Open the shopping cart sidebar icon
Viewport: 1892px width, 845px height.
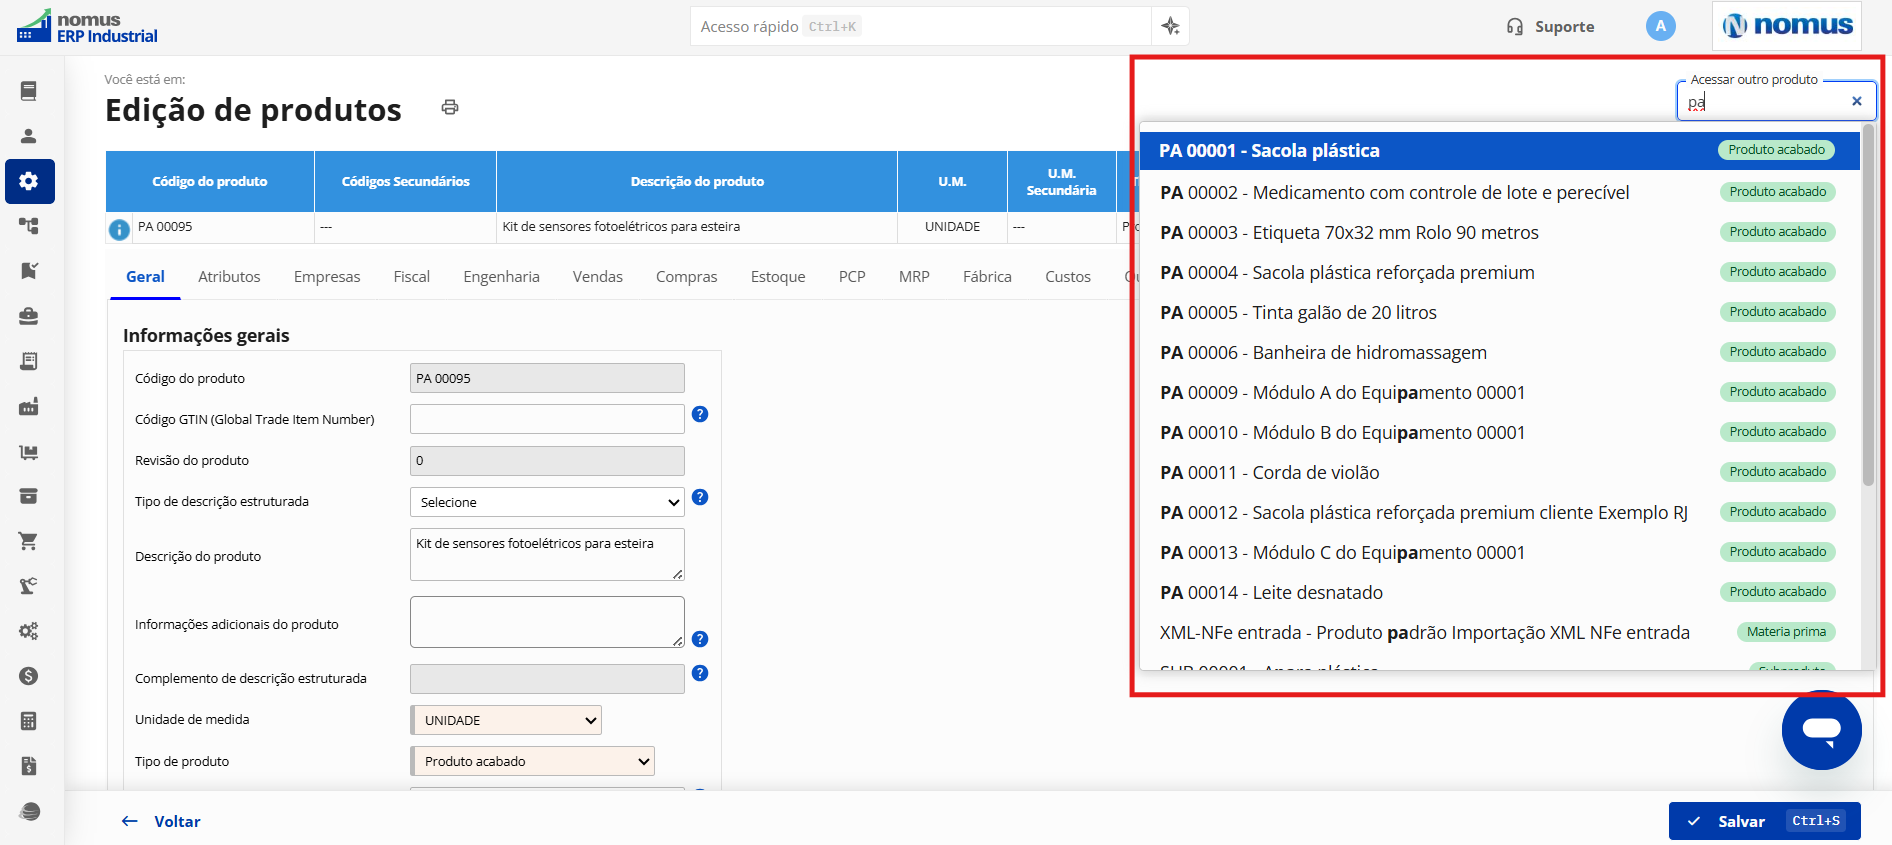click(x=29, y=541)
